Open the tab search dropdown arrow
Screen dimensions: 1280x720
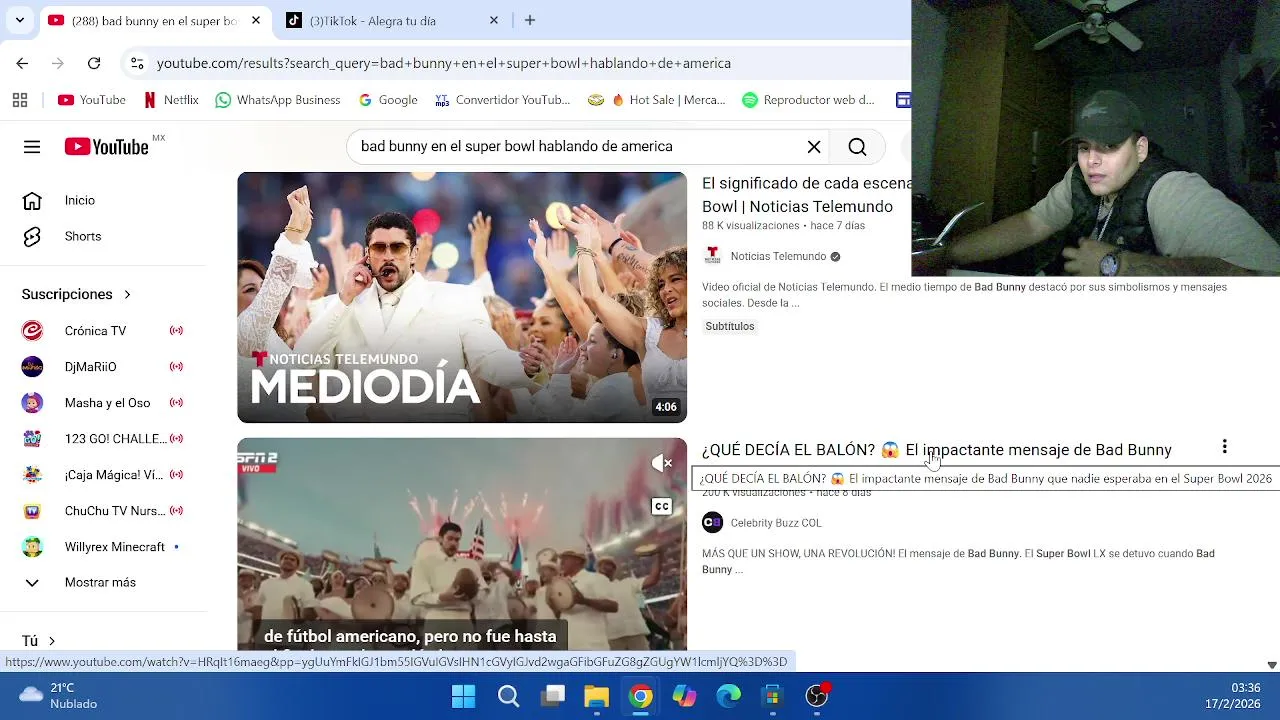coord(19,20)
